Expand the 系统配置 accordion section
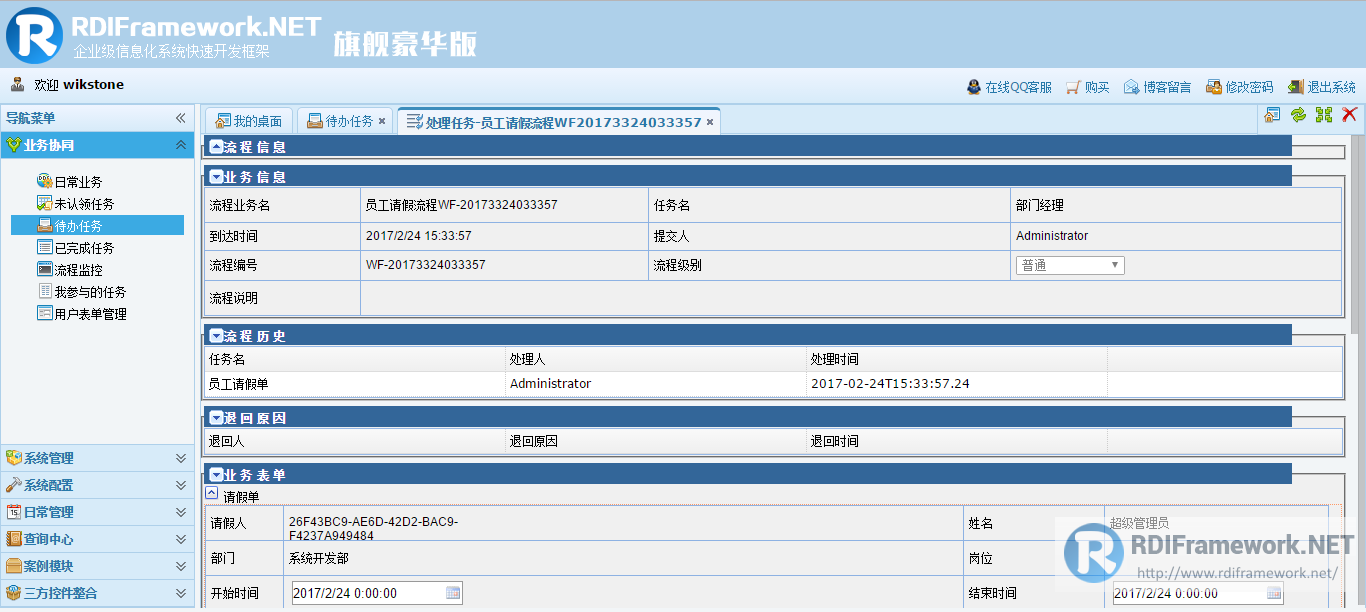Viewport: 1366px width, 612px height. pos(97,485)
